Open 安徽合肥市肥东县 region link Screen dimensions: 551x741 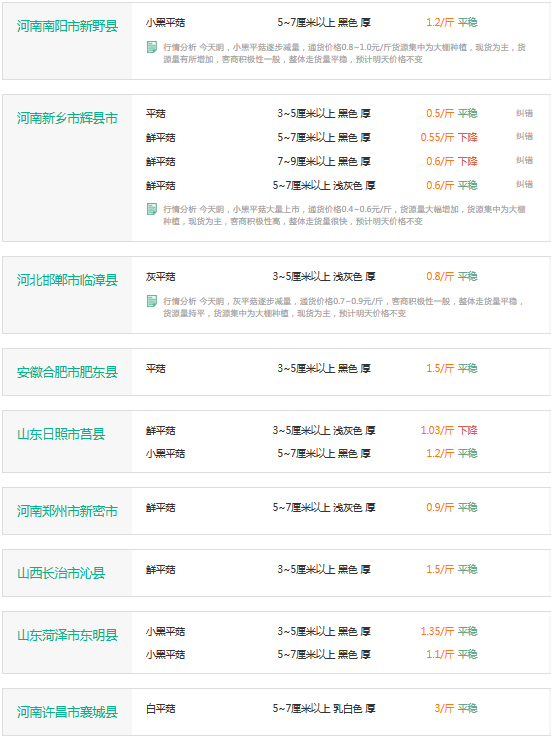click(67, 372)
